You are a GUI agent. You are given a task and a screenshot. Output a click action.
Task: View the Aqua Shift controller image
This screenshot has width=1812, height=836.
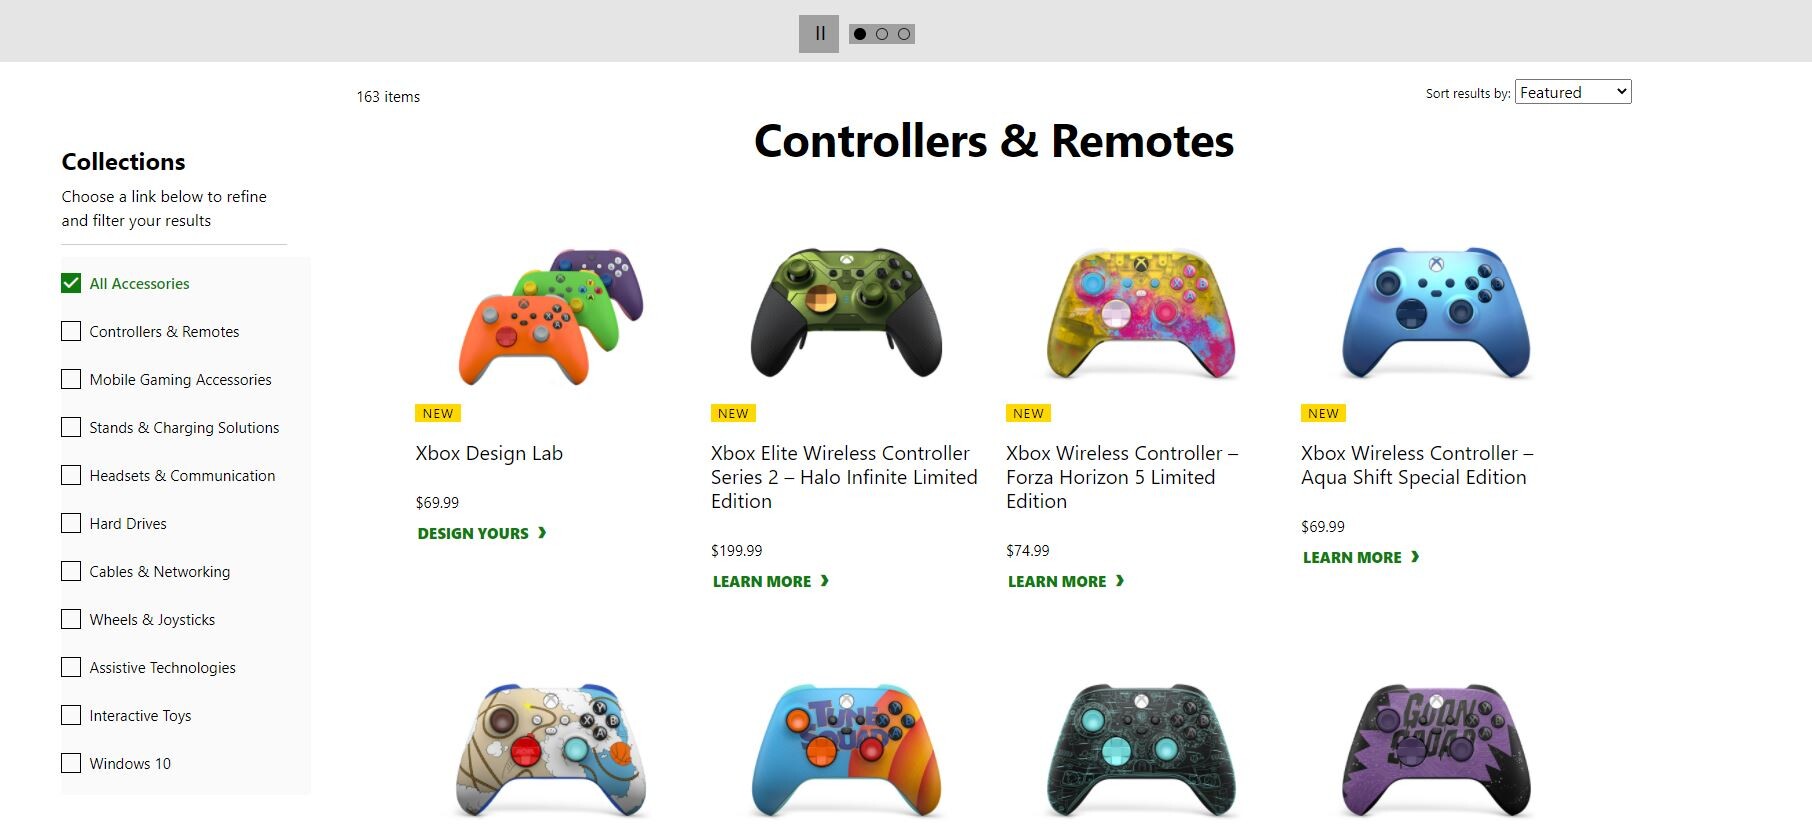1436,313
